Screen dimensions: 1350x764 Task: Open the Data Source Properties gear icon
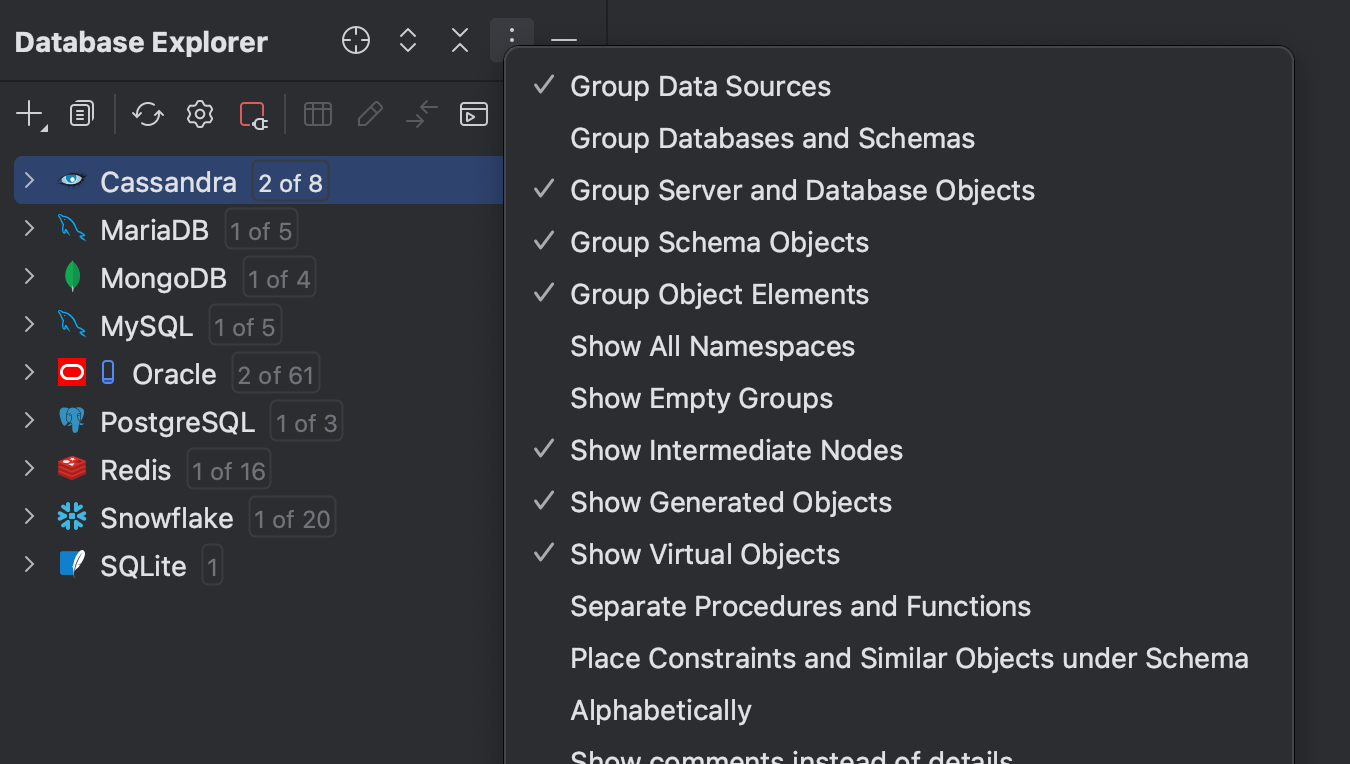click(x=199, y=113)
